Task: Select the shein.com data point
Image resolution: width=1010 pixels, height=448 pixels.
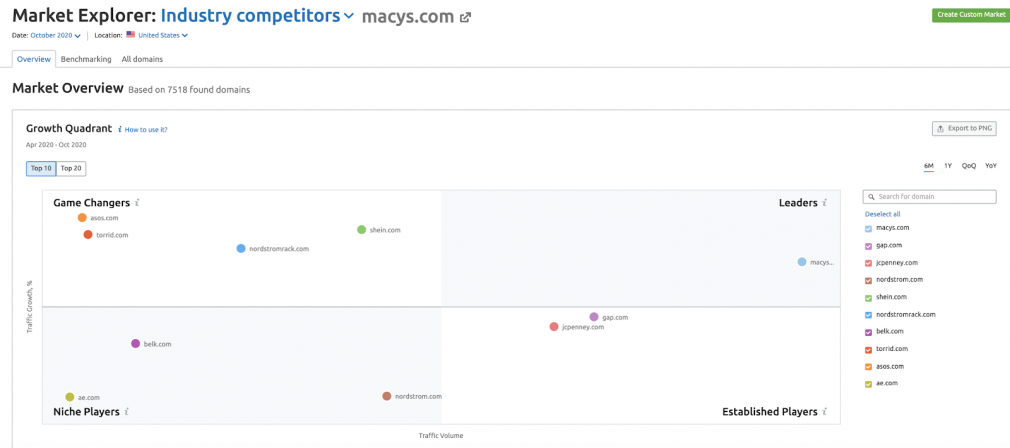Action: click(x=361, y=230)
